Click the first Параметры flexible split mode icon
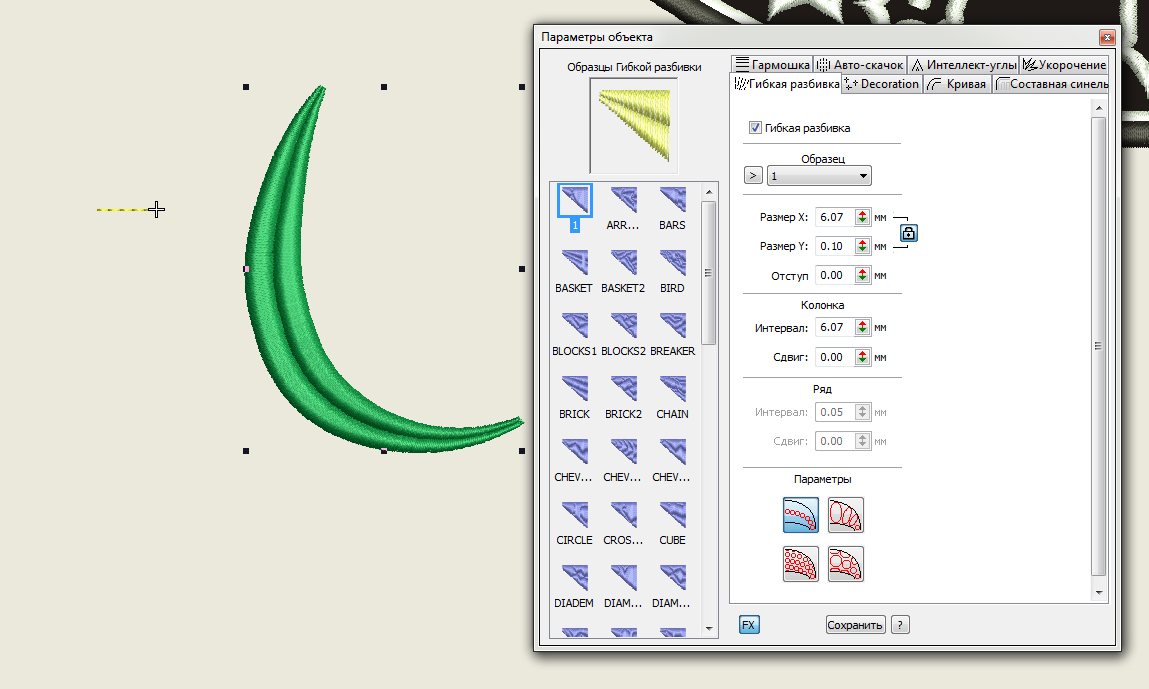 (x=801, y=515)
